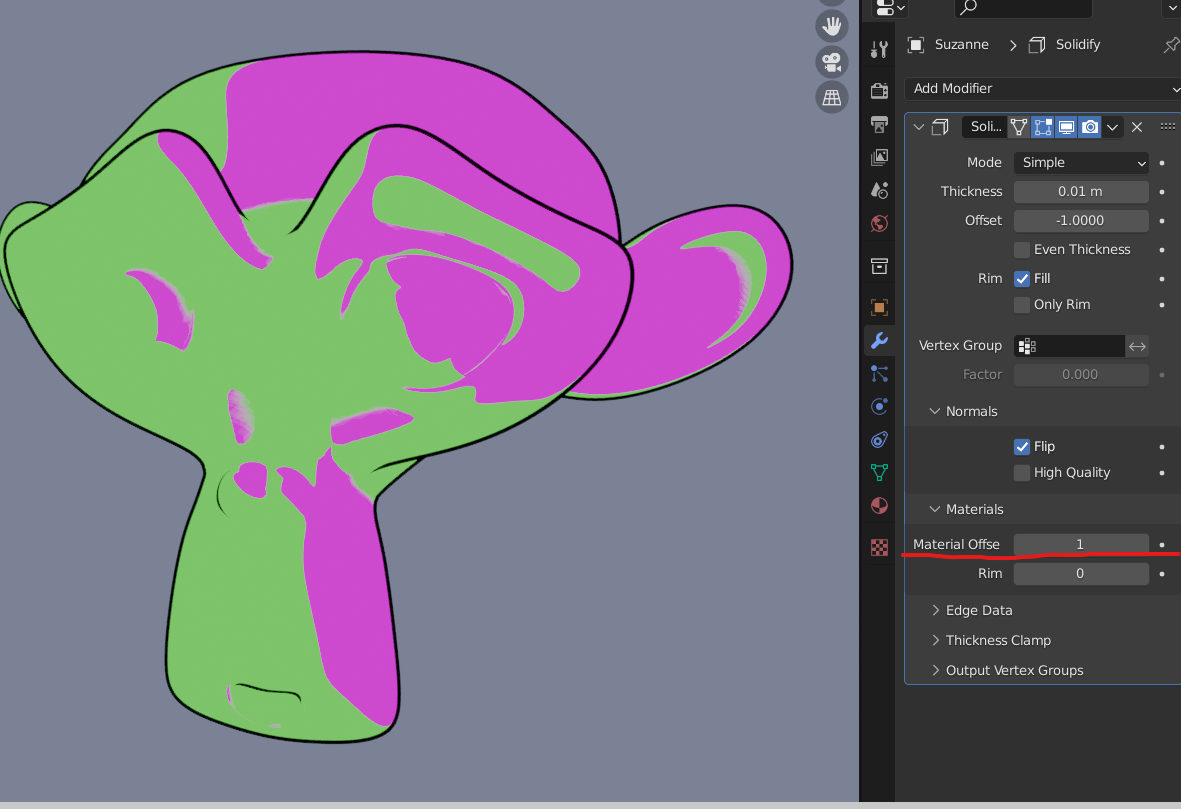
Task: Open the Texture checkerboard tab icon
Action: click(x=879, y=547)
